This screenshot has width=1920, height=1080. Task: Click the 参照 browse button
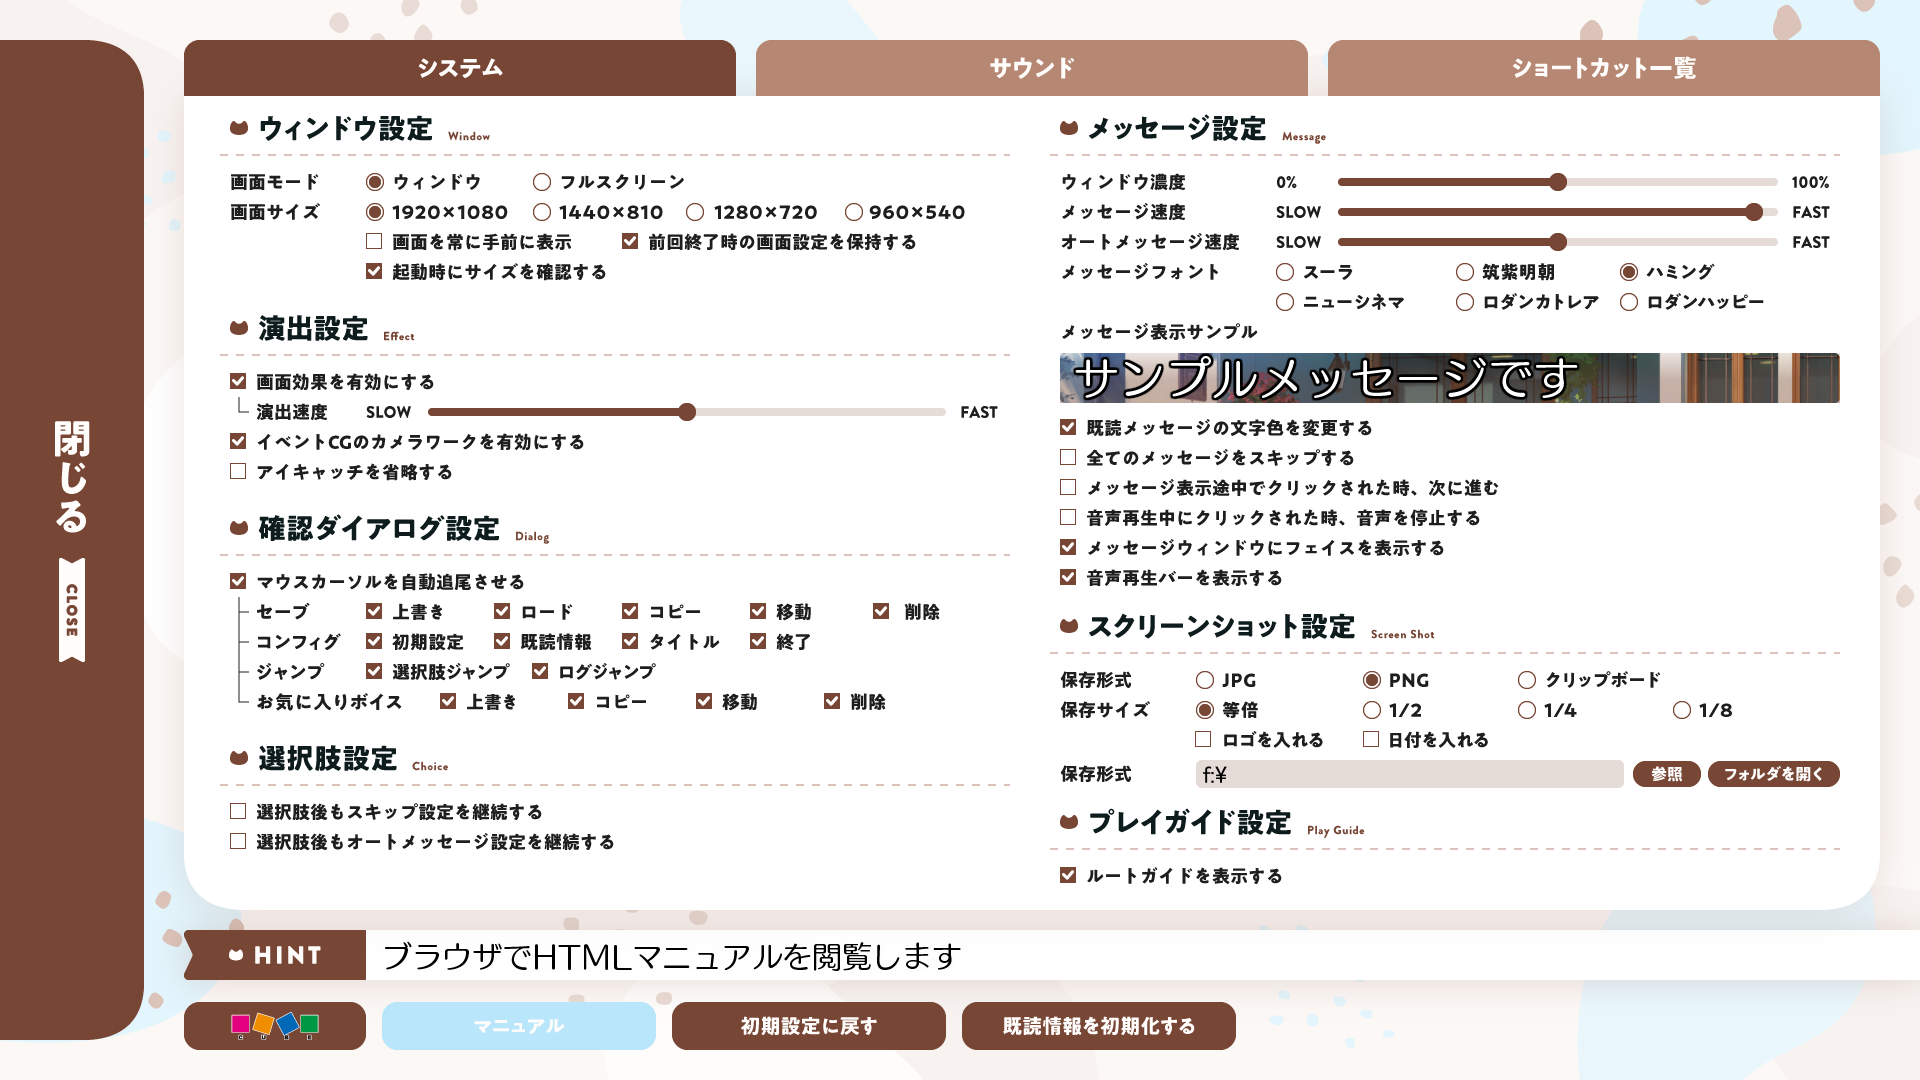click(x=1667, y=774)
